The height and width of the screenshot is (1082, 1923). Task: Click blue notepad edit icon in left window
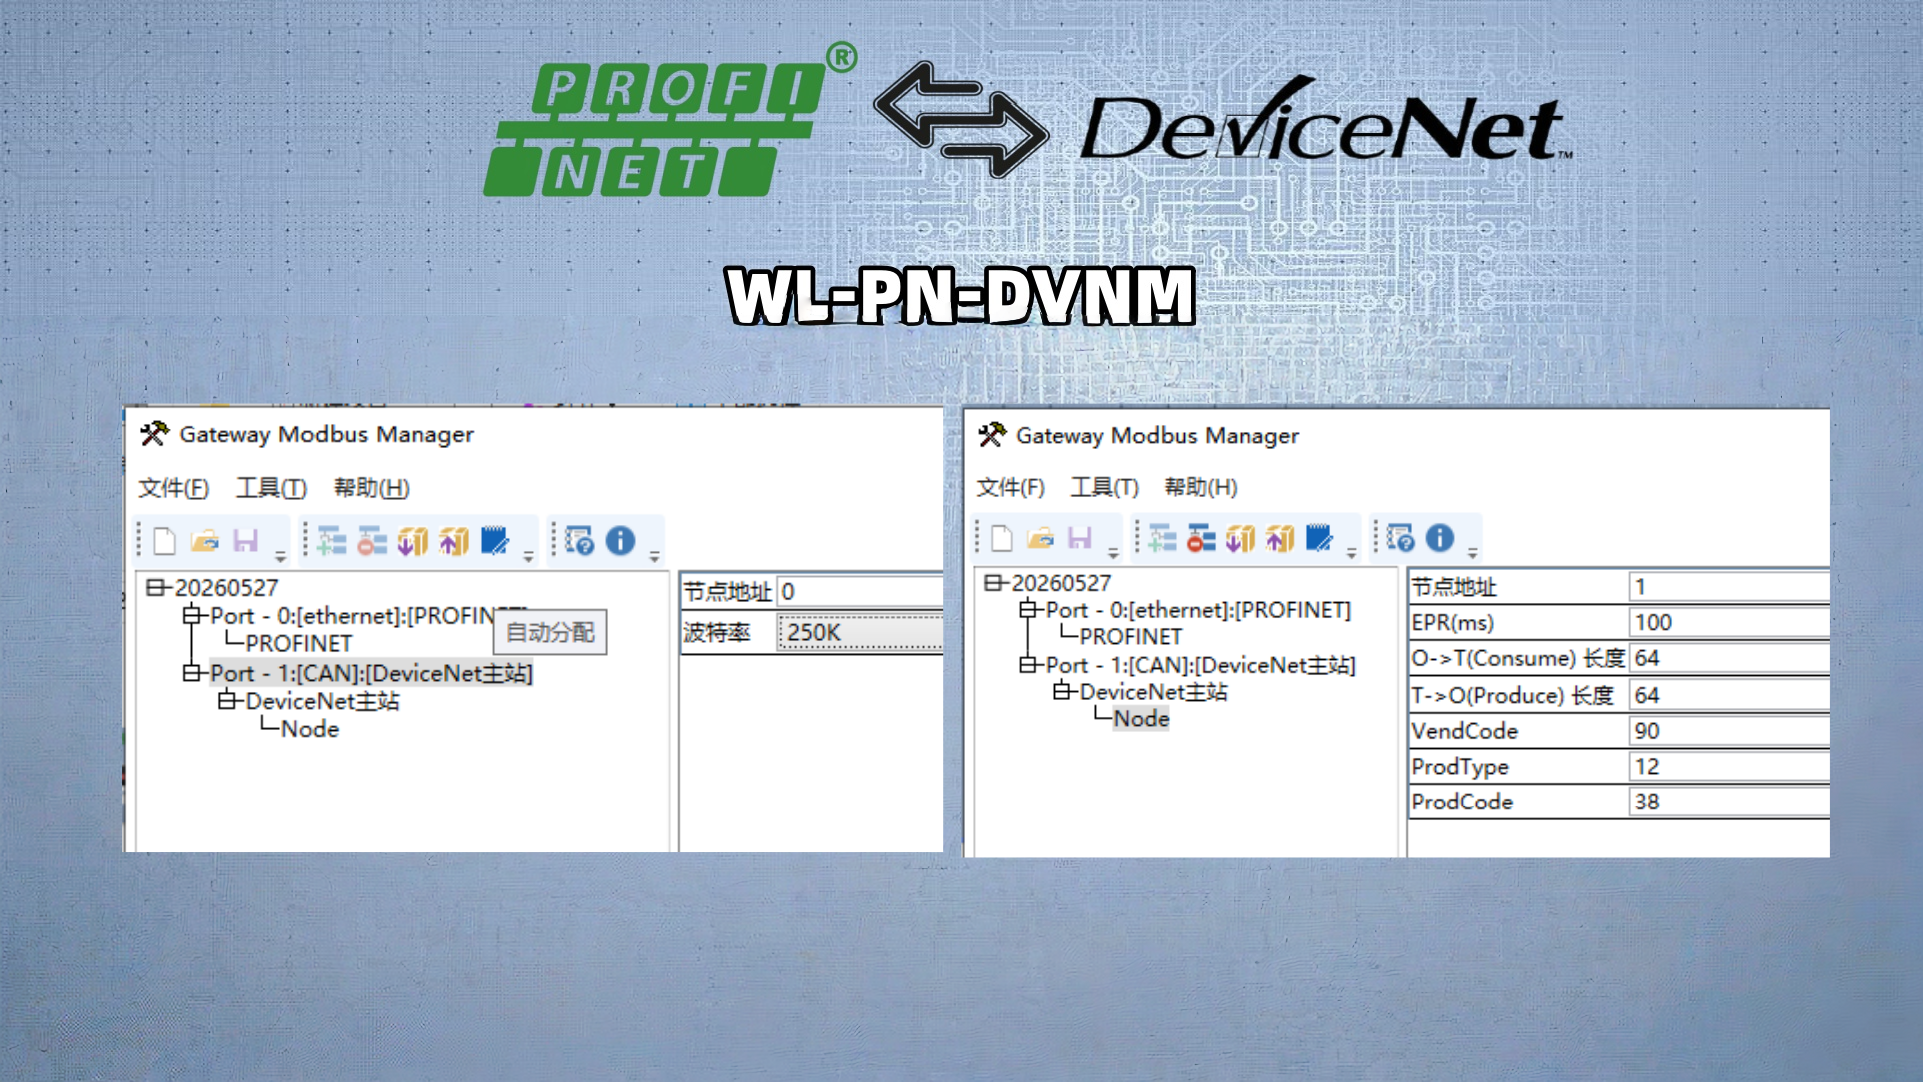pyautogui.click(x=495, y=541)
